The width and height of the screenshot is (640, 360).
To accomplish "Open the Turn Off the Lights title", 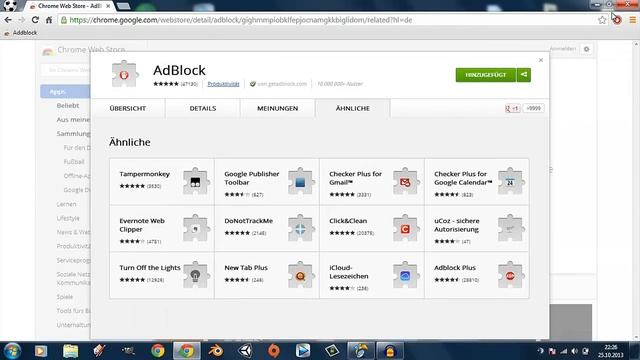I will (150, 268).
